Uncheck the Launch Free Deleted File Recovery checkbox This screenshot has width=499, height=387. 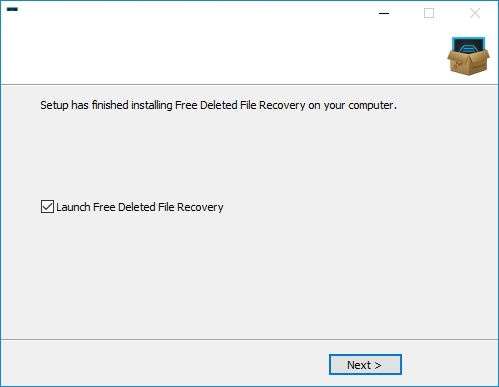[x=47, y=207]
